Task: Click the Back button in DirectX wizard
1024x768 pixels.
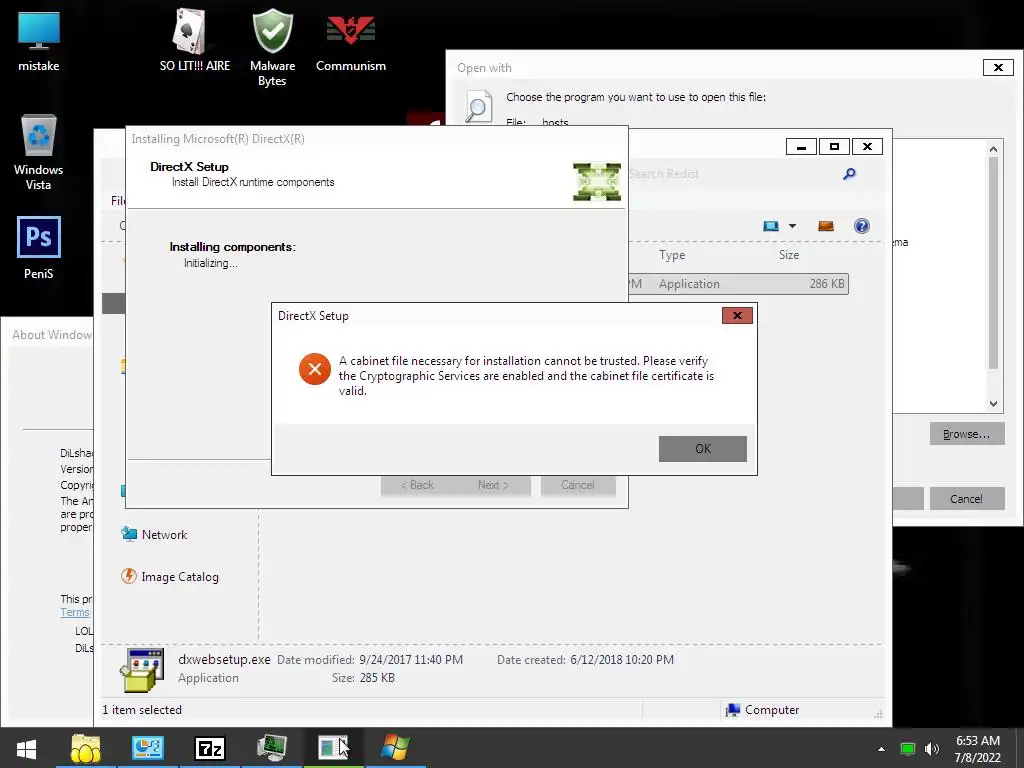Action: click(417, 485)
